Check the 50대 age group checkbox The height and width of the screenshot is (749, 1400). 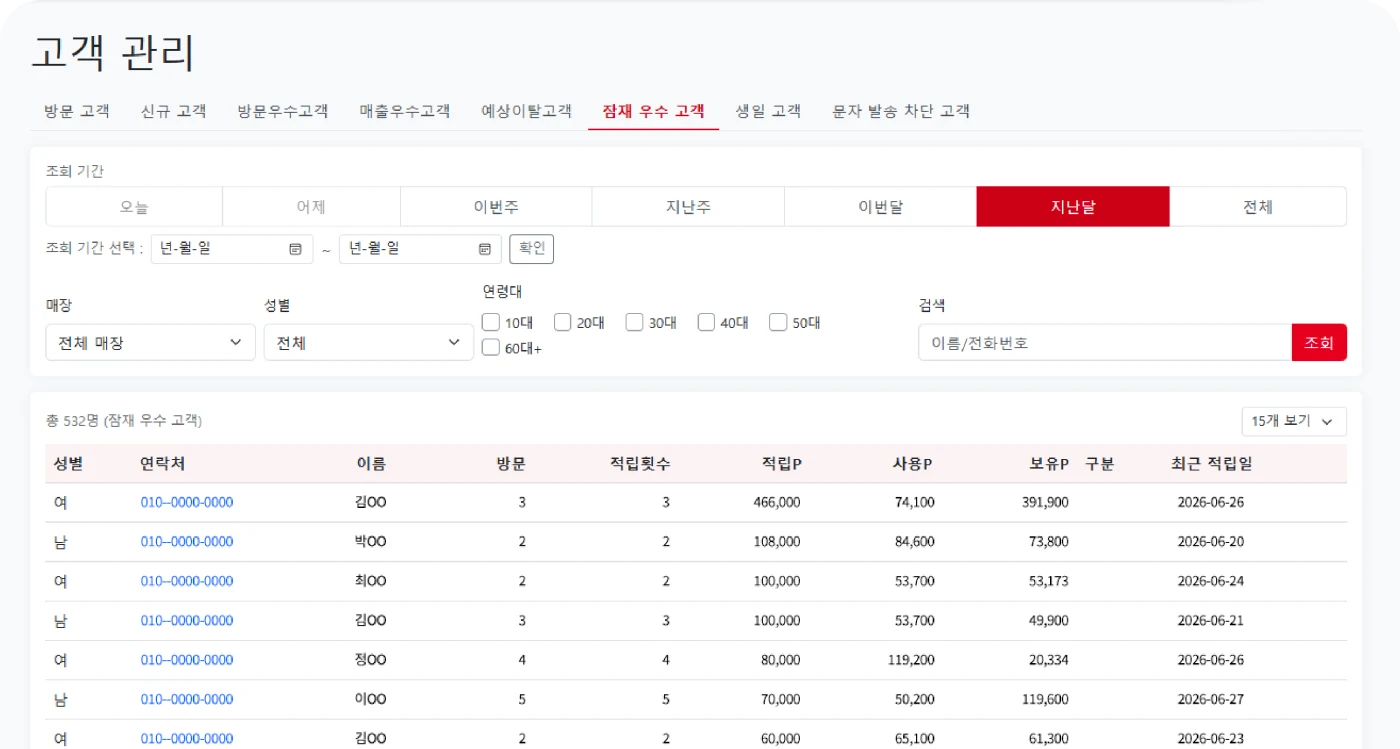pyautogui.click(x=779, y=322)
